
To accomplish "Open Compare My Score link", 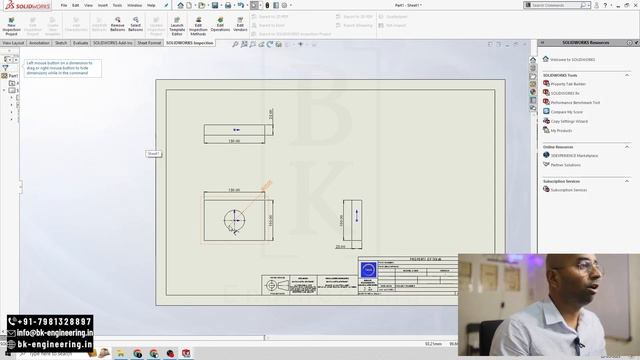I will click(567, 112).
